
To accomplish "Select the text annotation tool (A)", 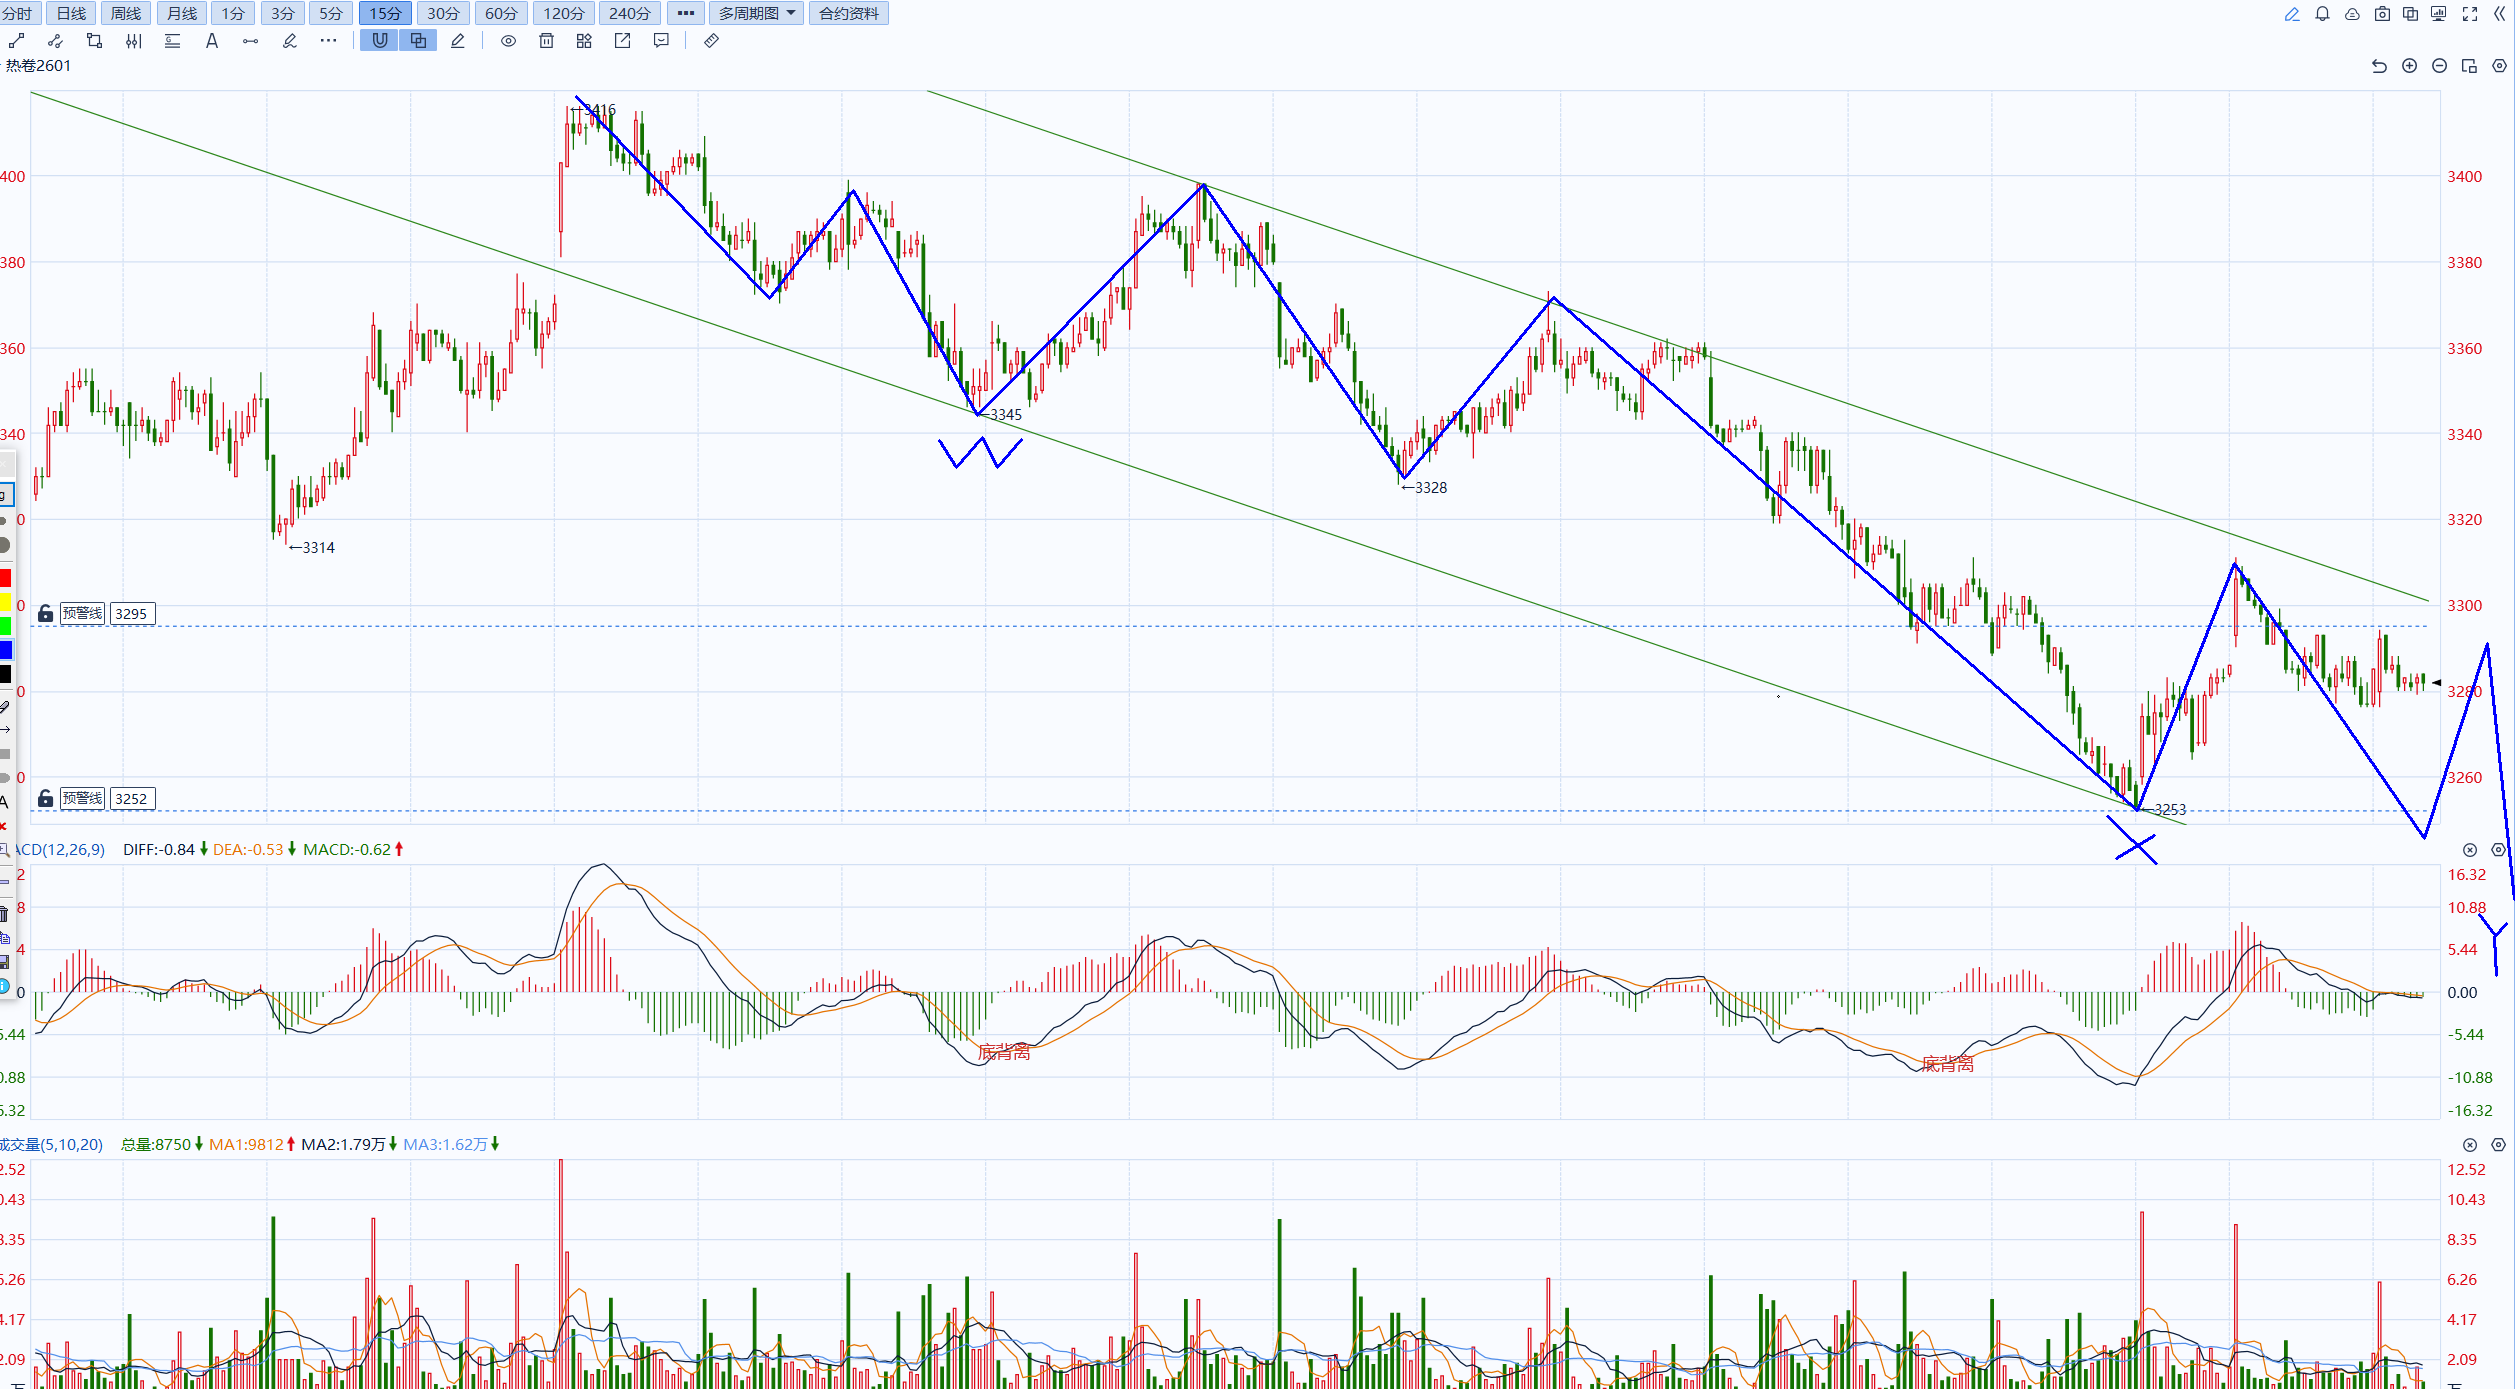I will point(211,41).
